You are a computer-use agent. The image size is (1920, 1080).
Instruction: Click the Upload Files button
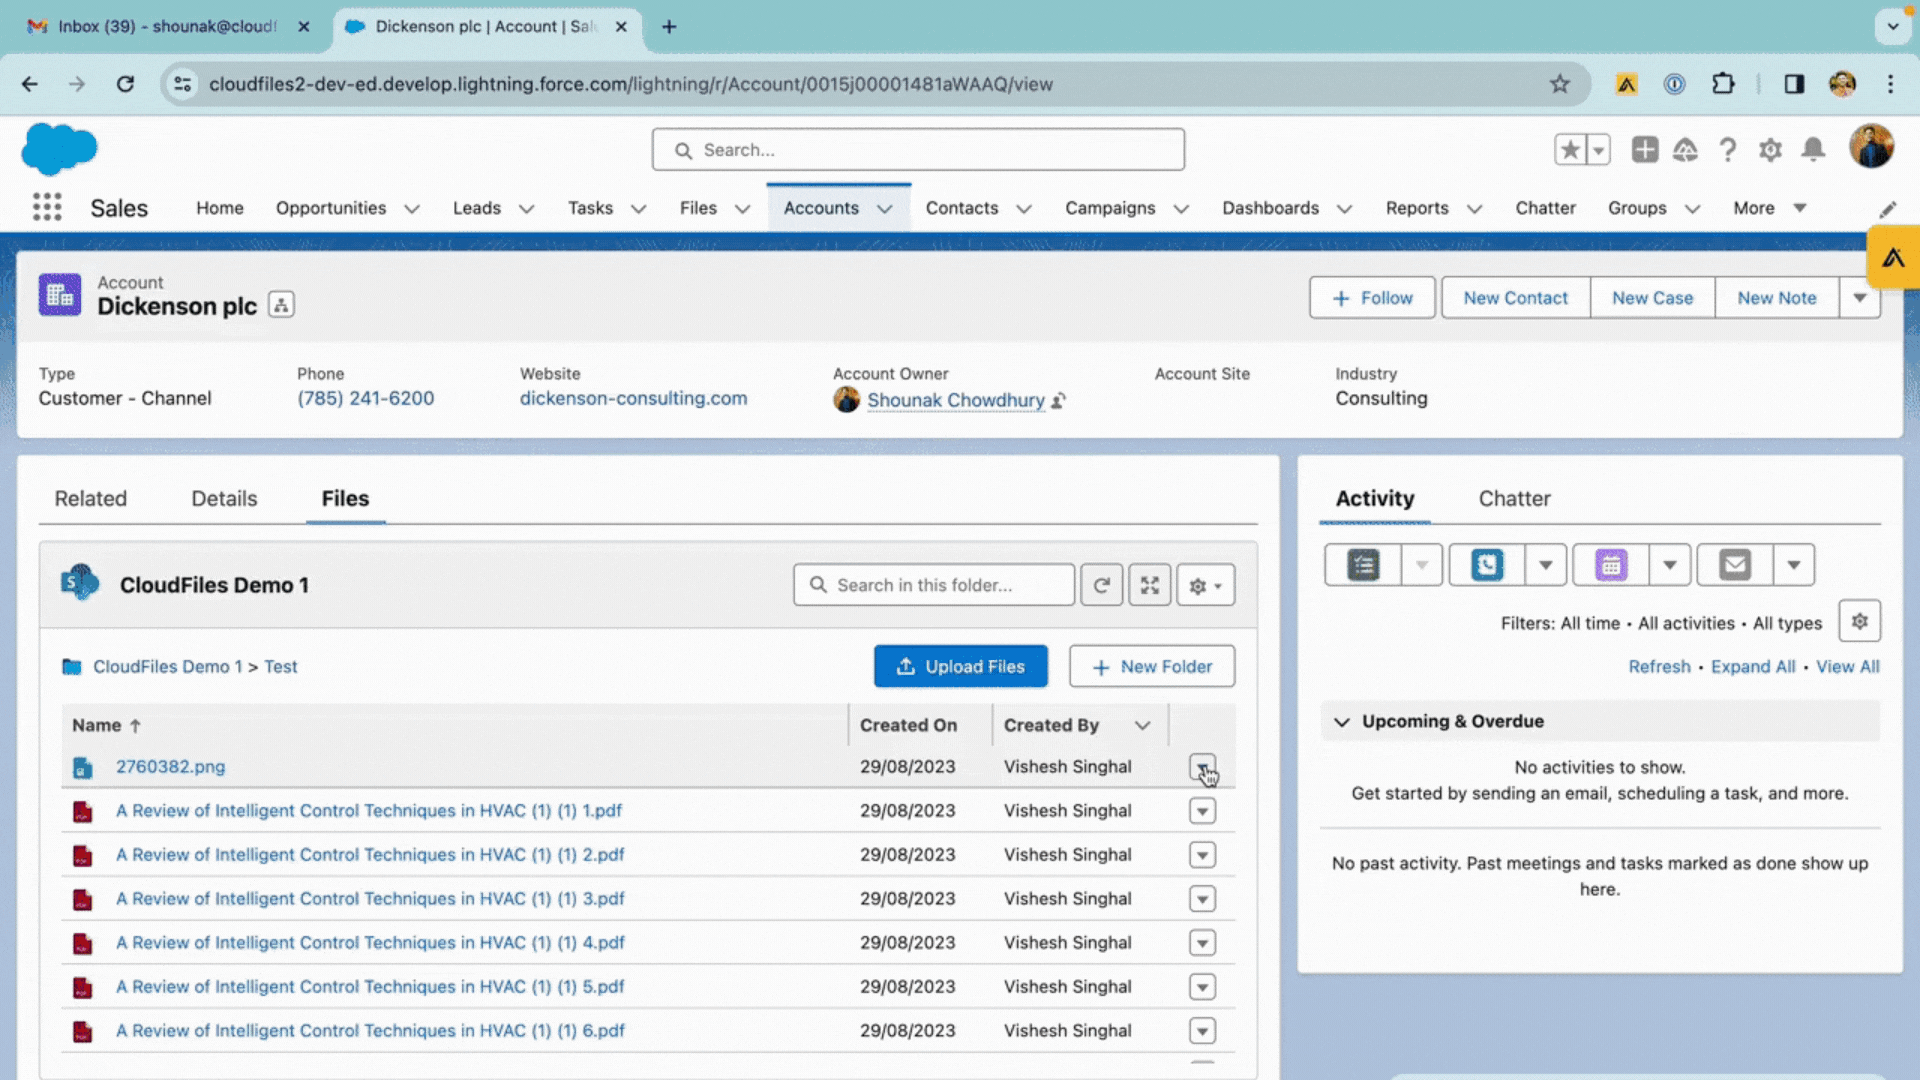960,666
